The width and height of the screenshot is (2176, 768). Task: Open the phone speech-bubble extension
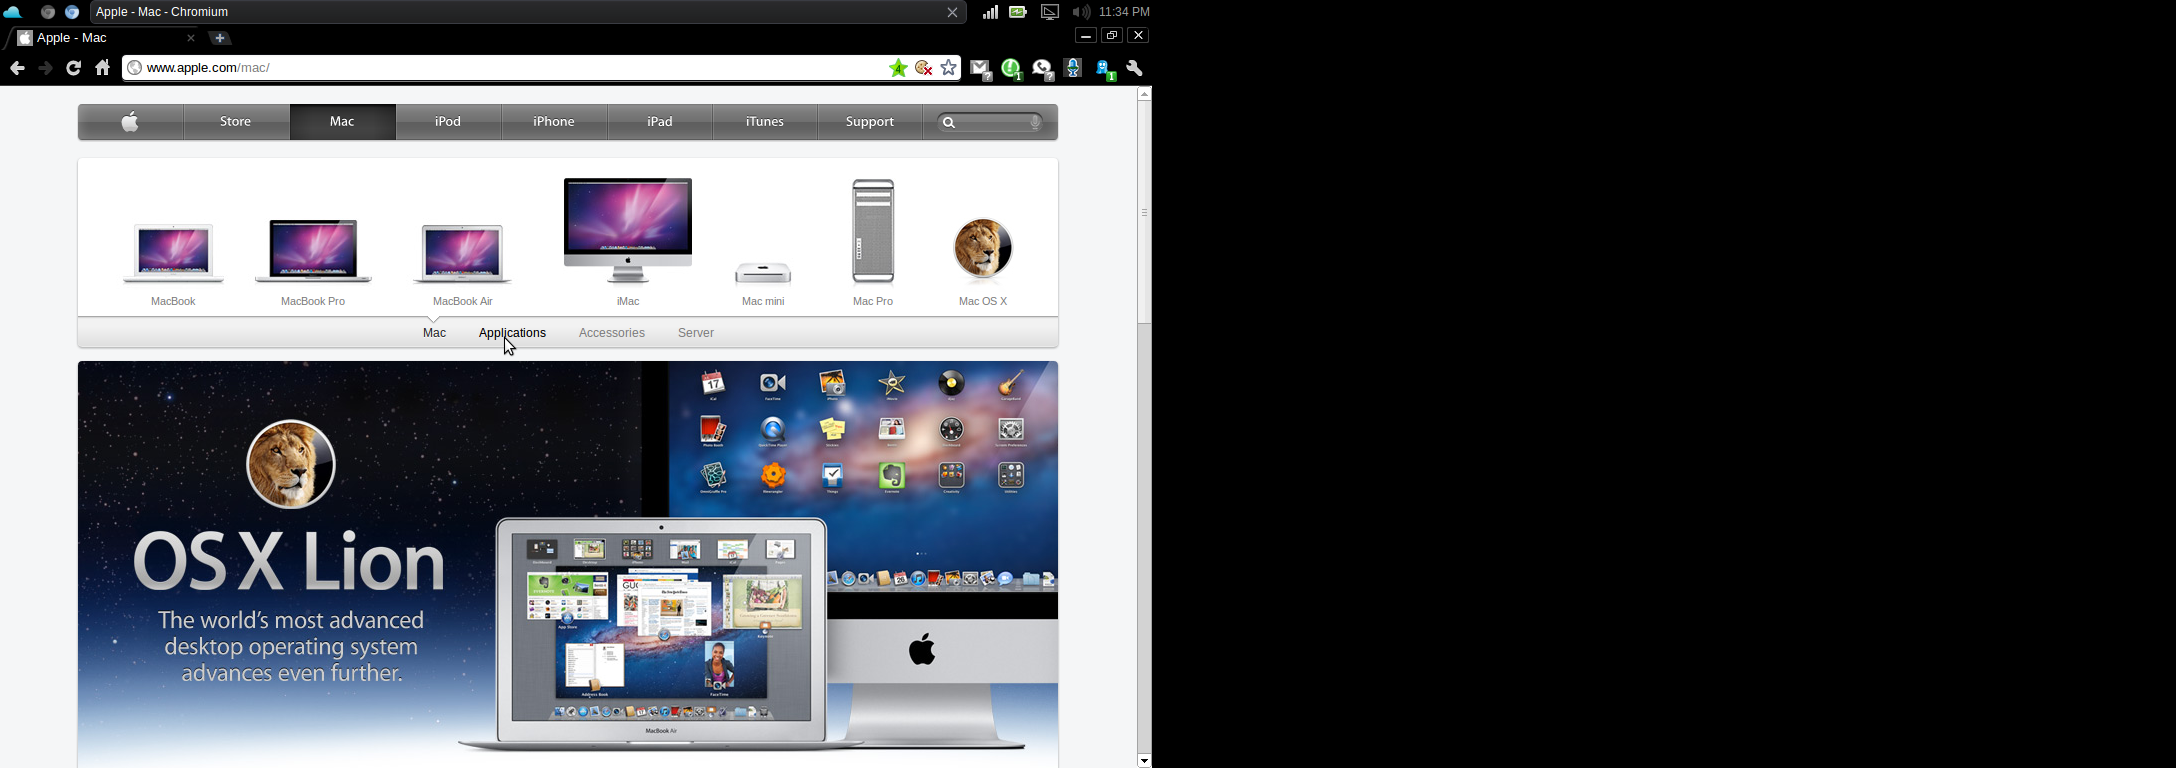tap(1043, 69)
